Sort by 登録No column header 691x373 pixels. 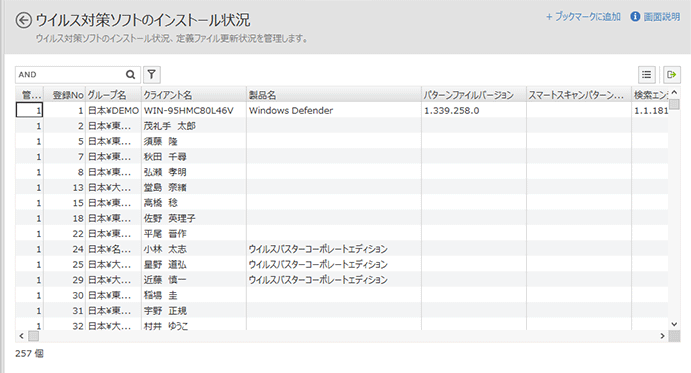(x=64, y=95)
